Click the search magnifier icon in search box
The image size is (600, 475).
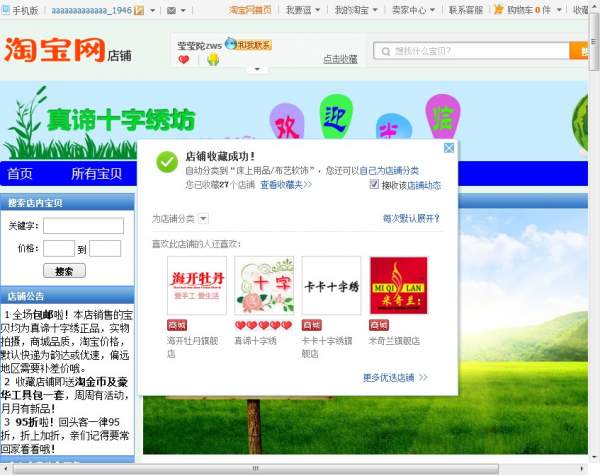tap(386, 51)
